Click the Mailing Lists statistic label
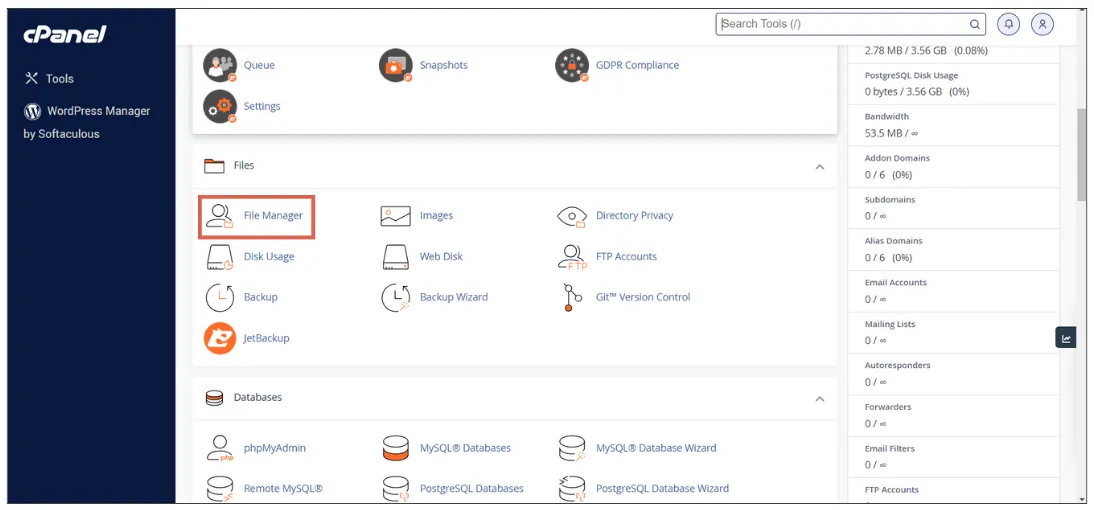Image resolution: width=1094 pixels, height=510 pixels. (x=890, y=324)
